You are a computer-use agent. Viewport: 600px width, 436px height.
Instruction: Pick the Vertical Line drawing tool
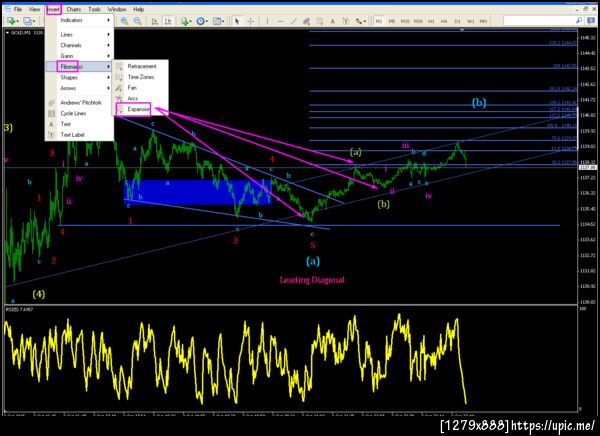267,21
